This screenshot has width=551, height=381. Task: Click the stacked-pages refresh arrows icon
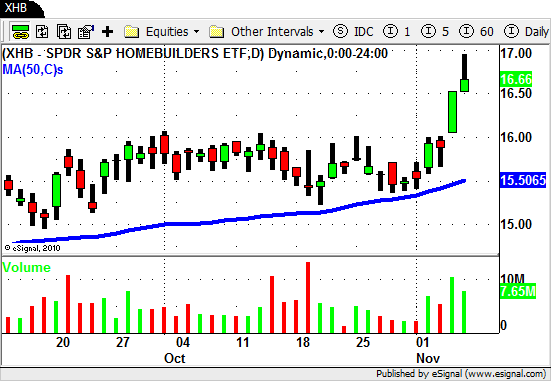(x=64, y=32)
